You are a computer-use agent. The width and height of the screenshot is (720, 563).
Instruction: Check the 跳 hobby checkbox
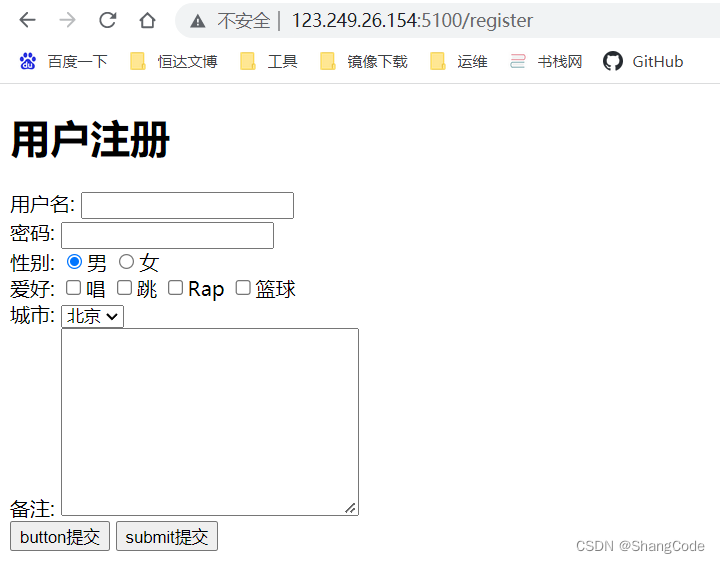click(x=124, y=288)
